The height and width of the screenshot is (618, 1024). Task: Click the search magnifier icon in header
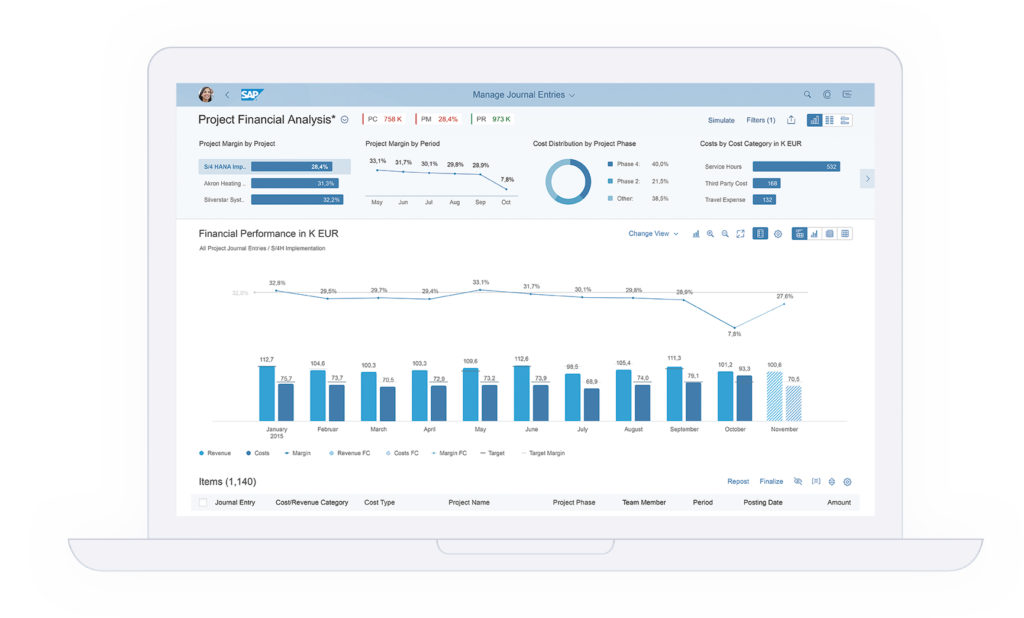[807, 95]
